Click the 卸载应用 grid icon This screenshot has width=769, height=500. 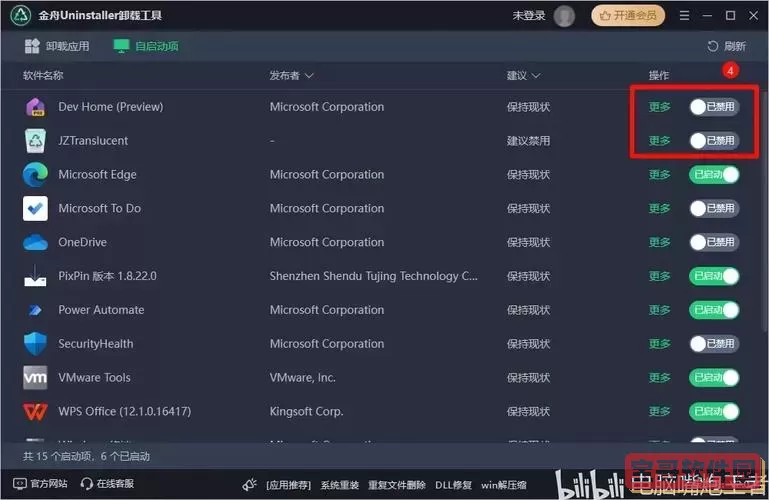[x=32, y=46]
